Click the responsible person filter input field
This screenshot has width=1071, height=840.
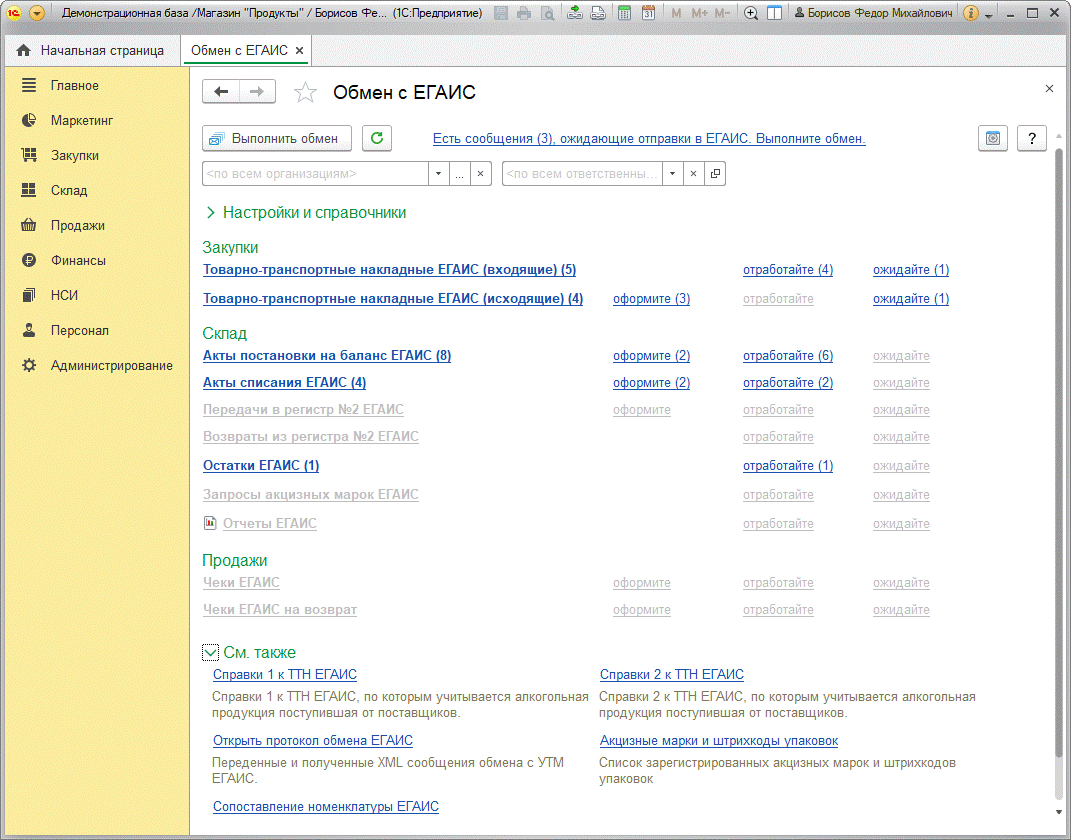click(x=582, y=173)
